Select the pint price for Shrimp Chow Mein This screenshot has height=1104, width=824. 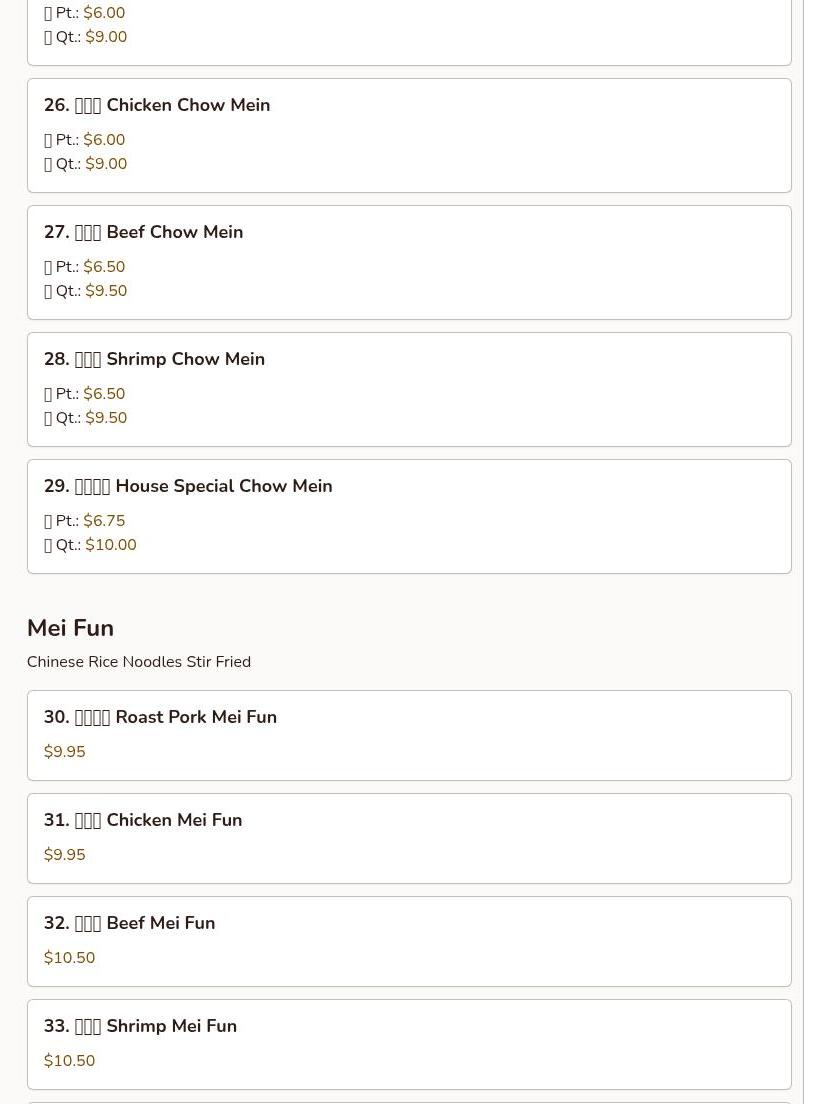[x=104, y=395]
